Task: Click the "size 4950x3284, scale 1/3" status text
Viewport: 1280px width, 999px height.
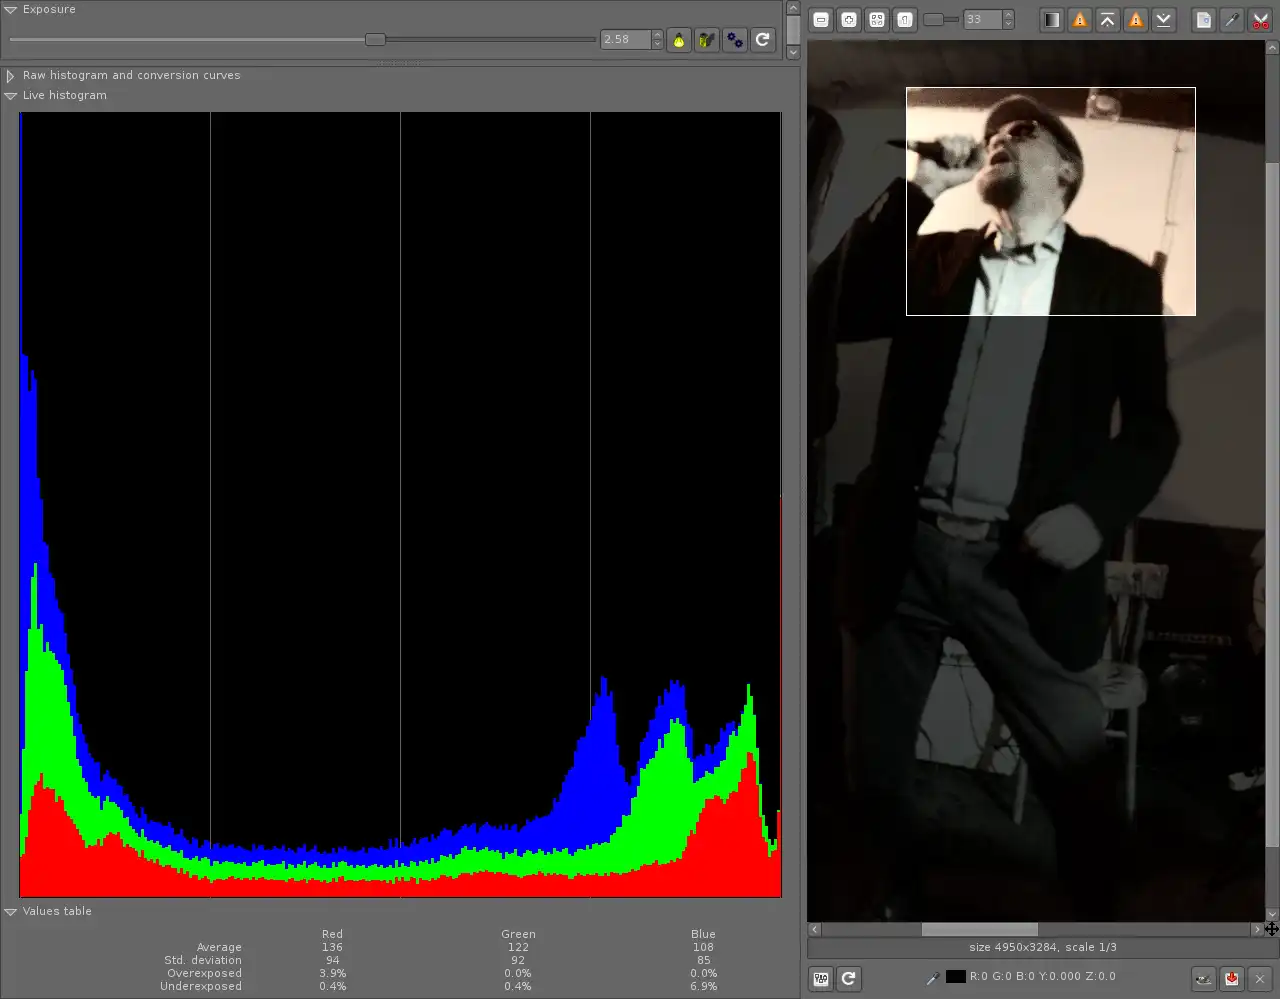Action: pyautogui.click(x=1043, y=947)
